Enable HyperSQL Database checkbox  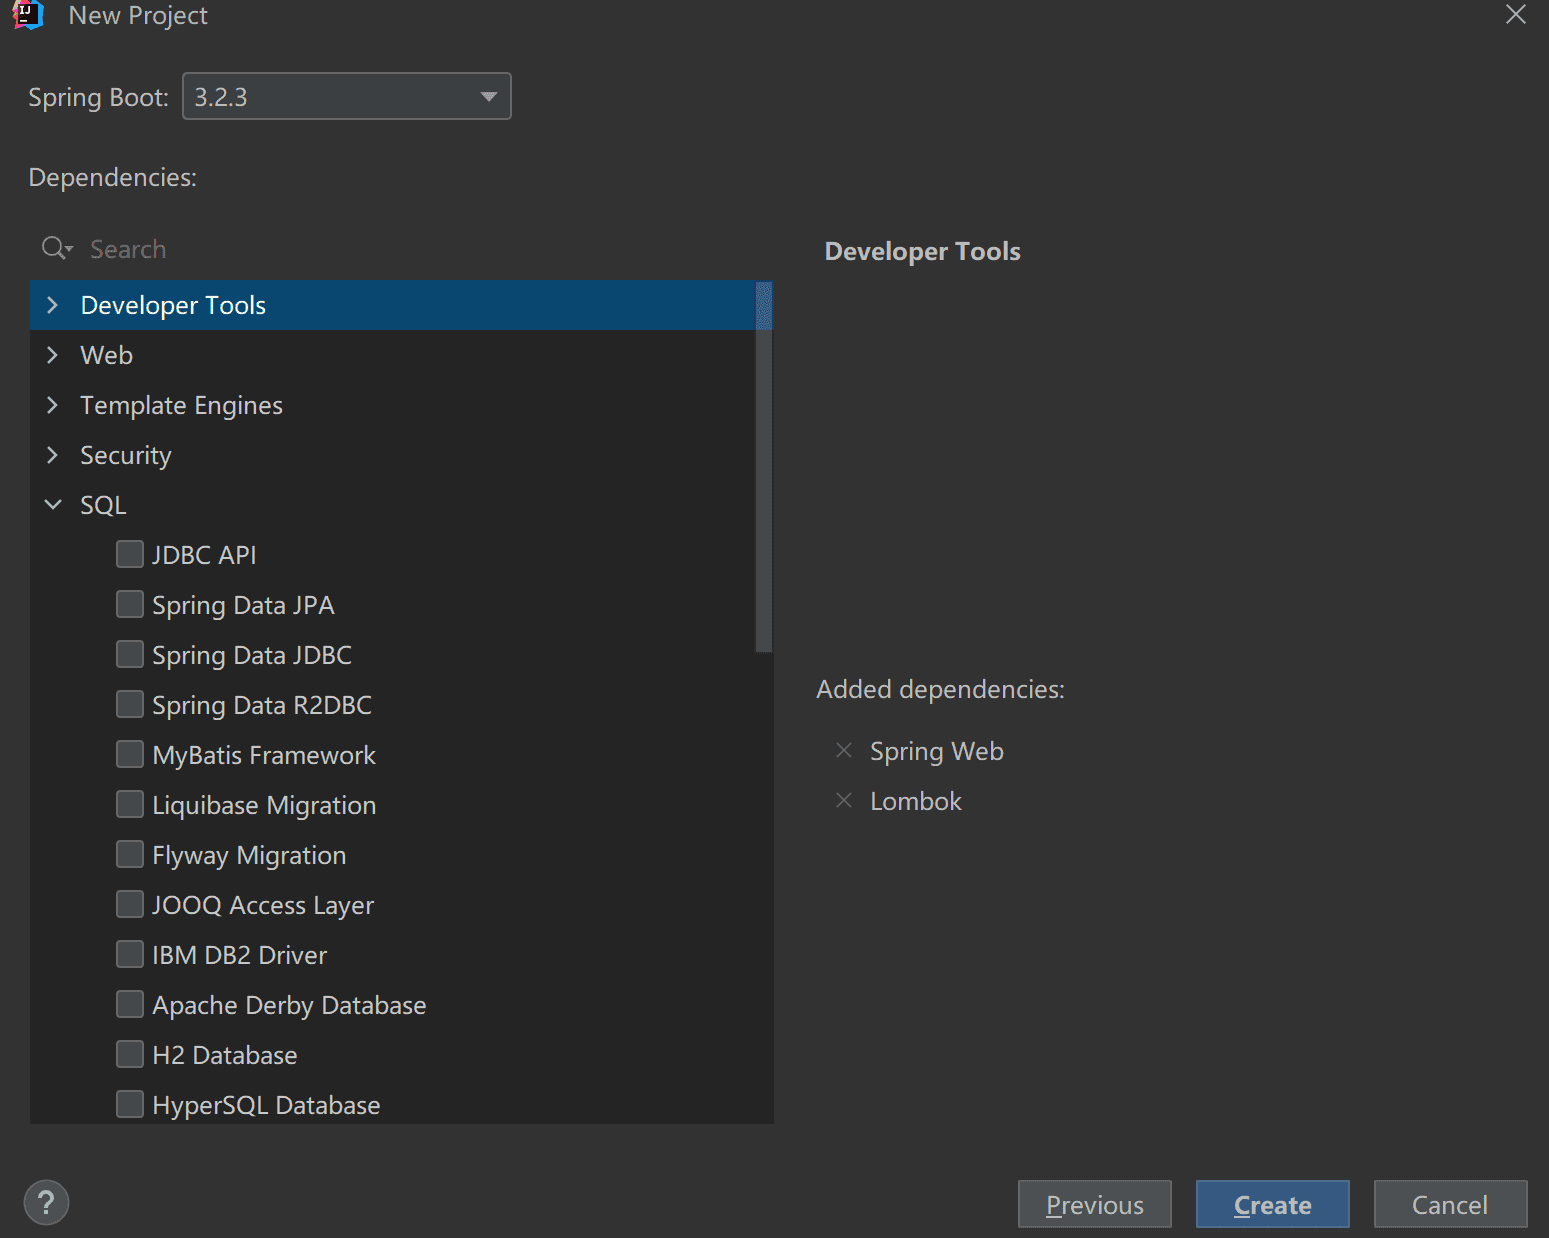pyautogui.click(x=130, y=1104)
